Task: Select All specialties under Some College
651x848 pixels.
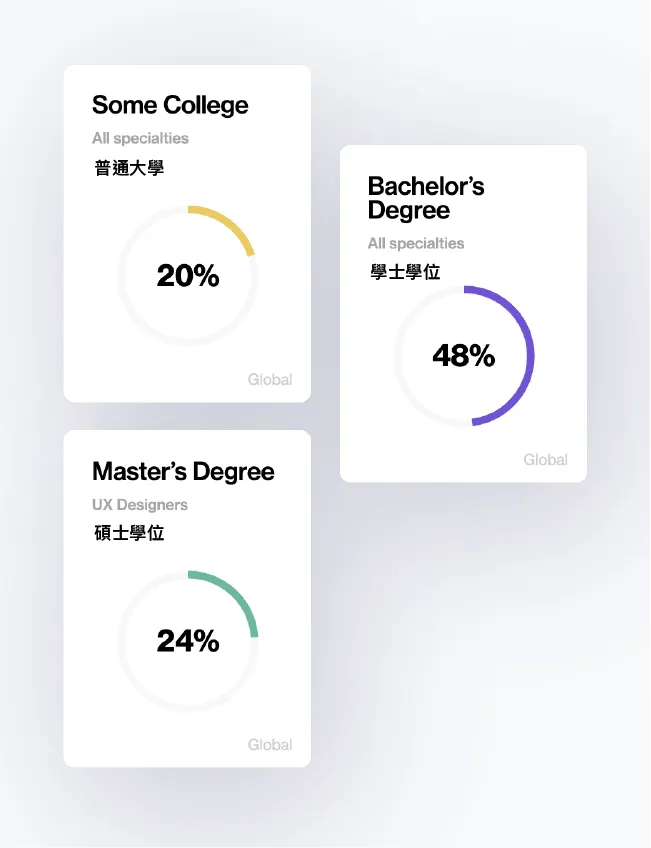Action: click(140, 138)
